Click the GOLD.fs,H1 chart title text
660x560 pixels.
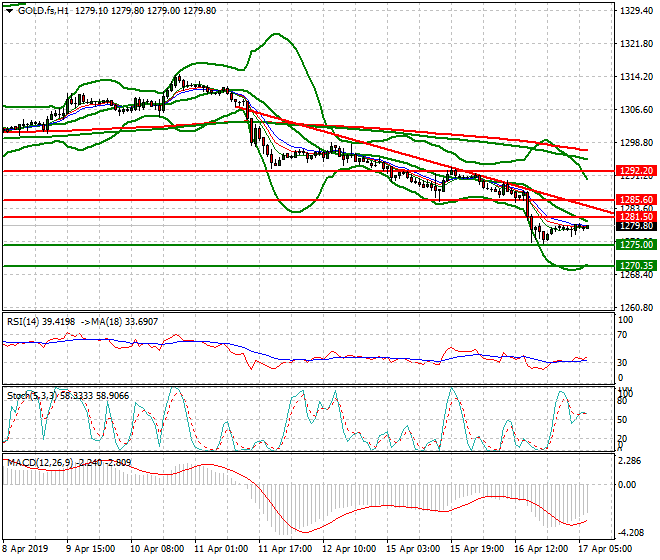(x=44, y=10)
